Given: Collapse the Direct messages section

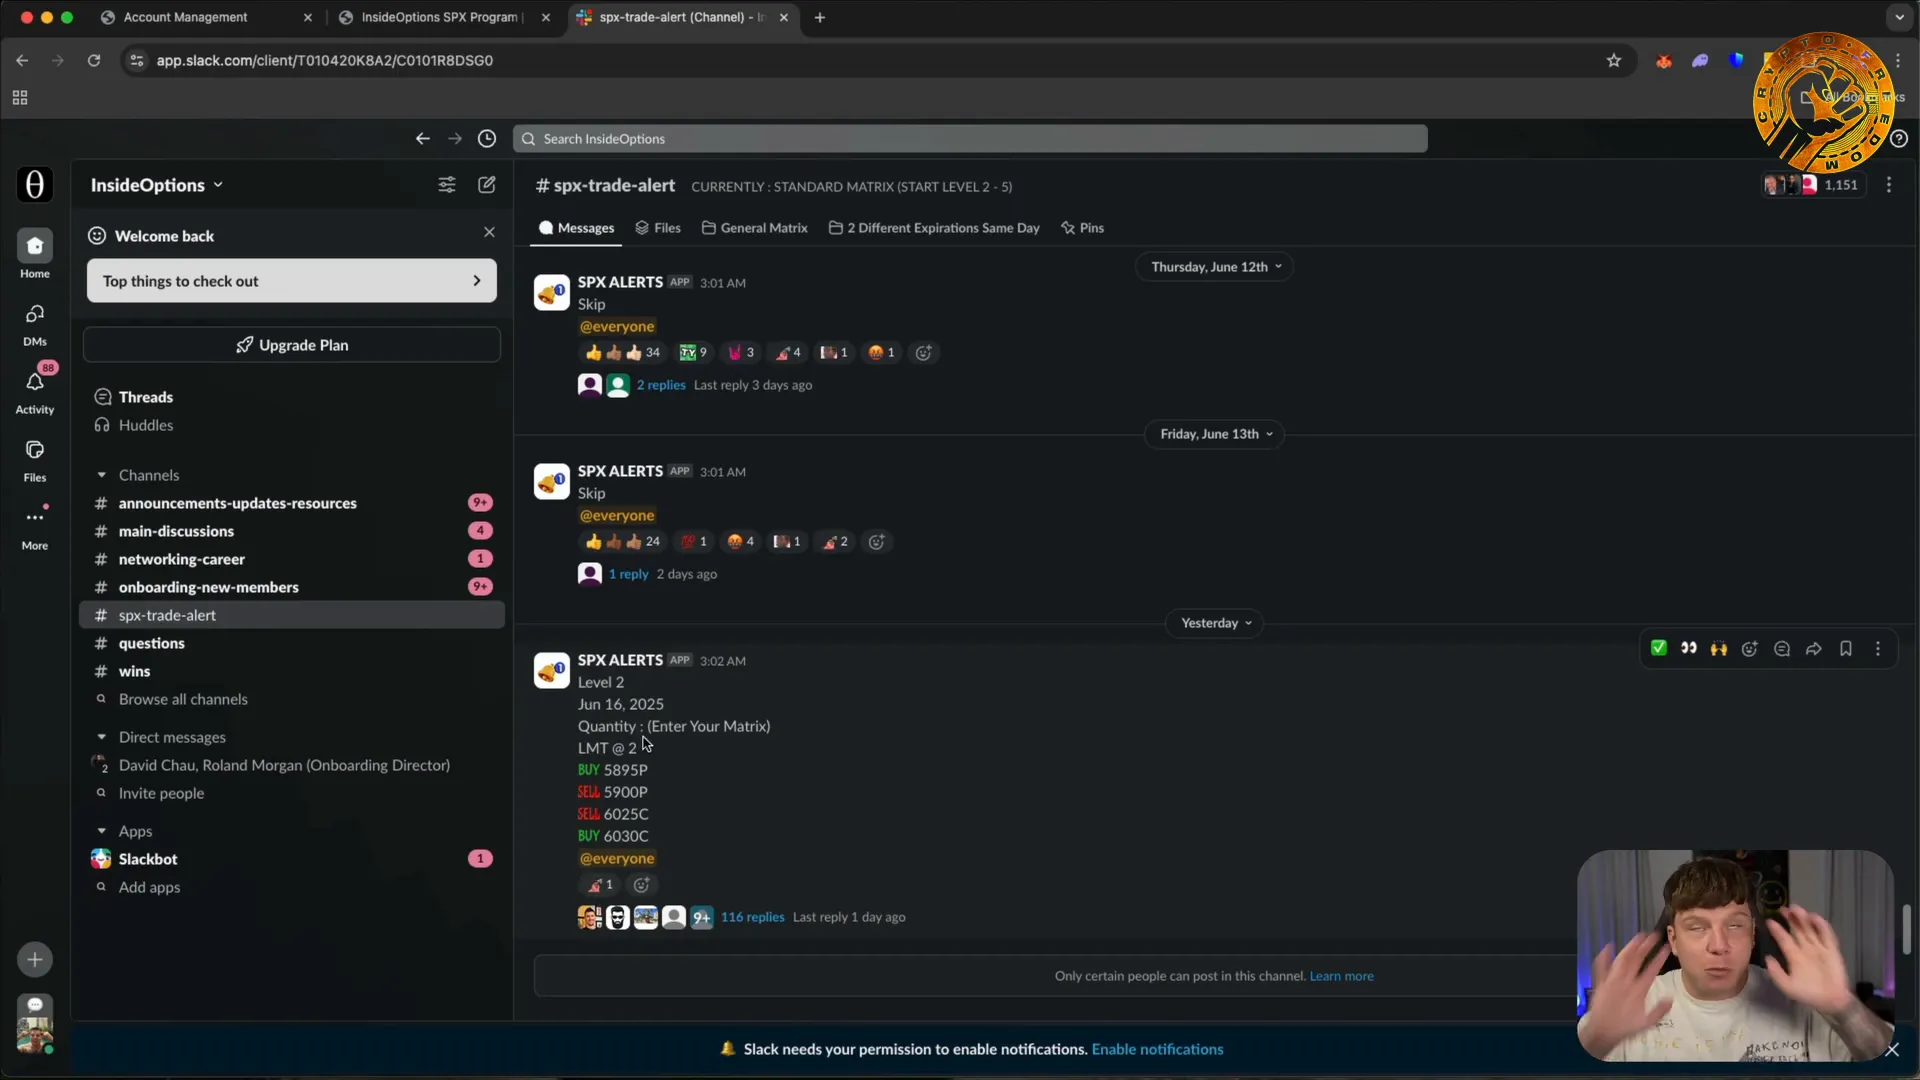Looking at the screenshot, I should (102, 737).
